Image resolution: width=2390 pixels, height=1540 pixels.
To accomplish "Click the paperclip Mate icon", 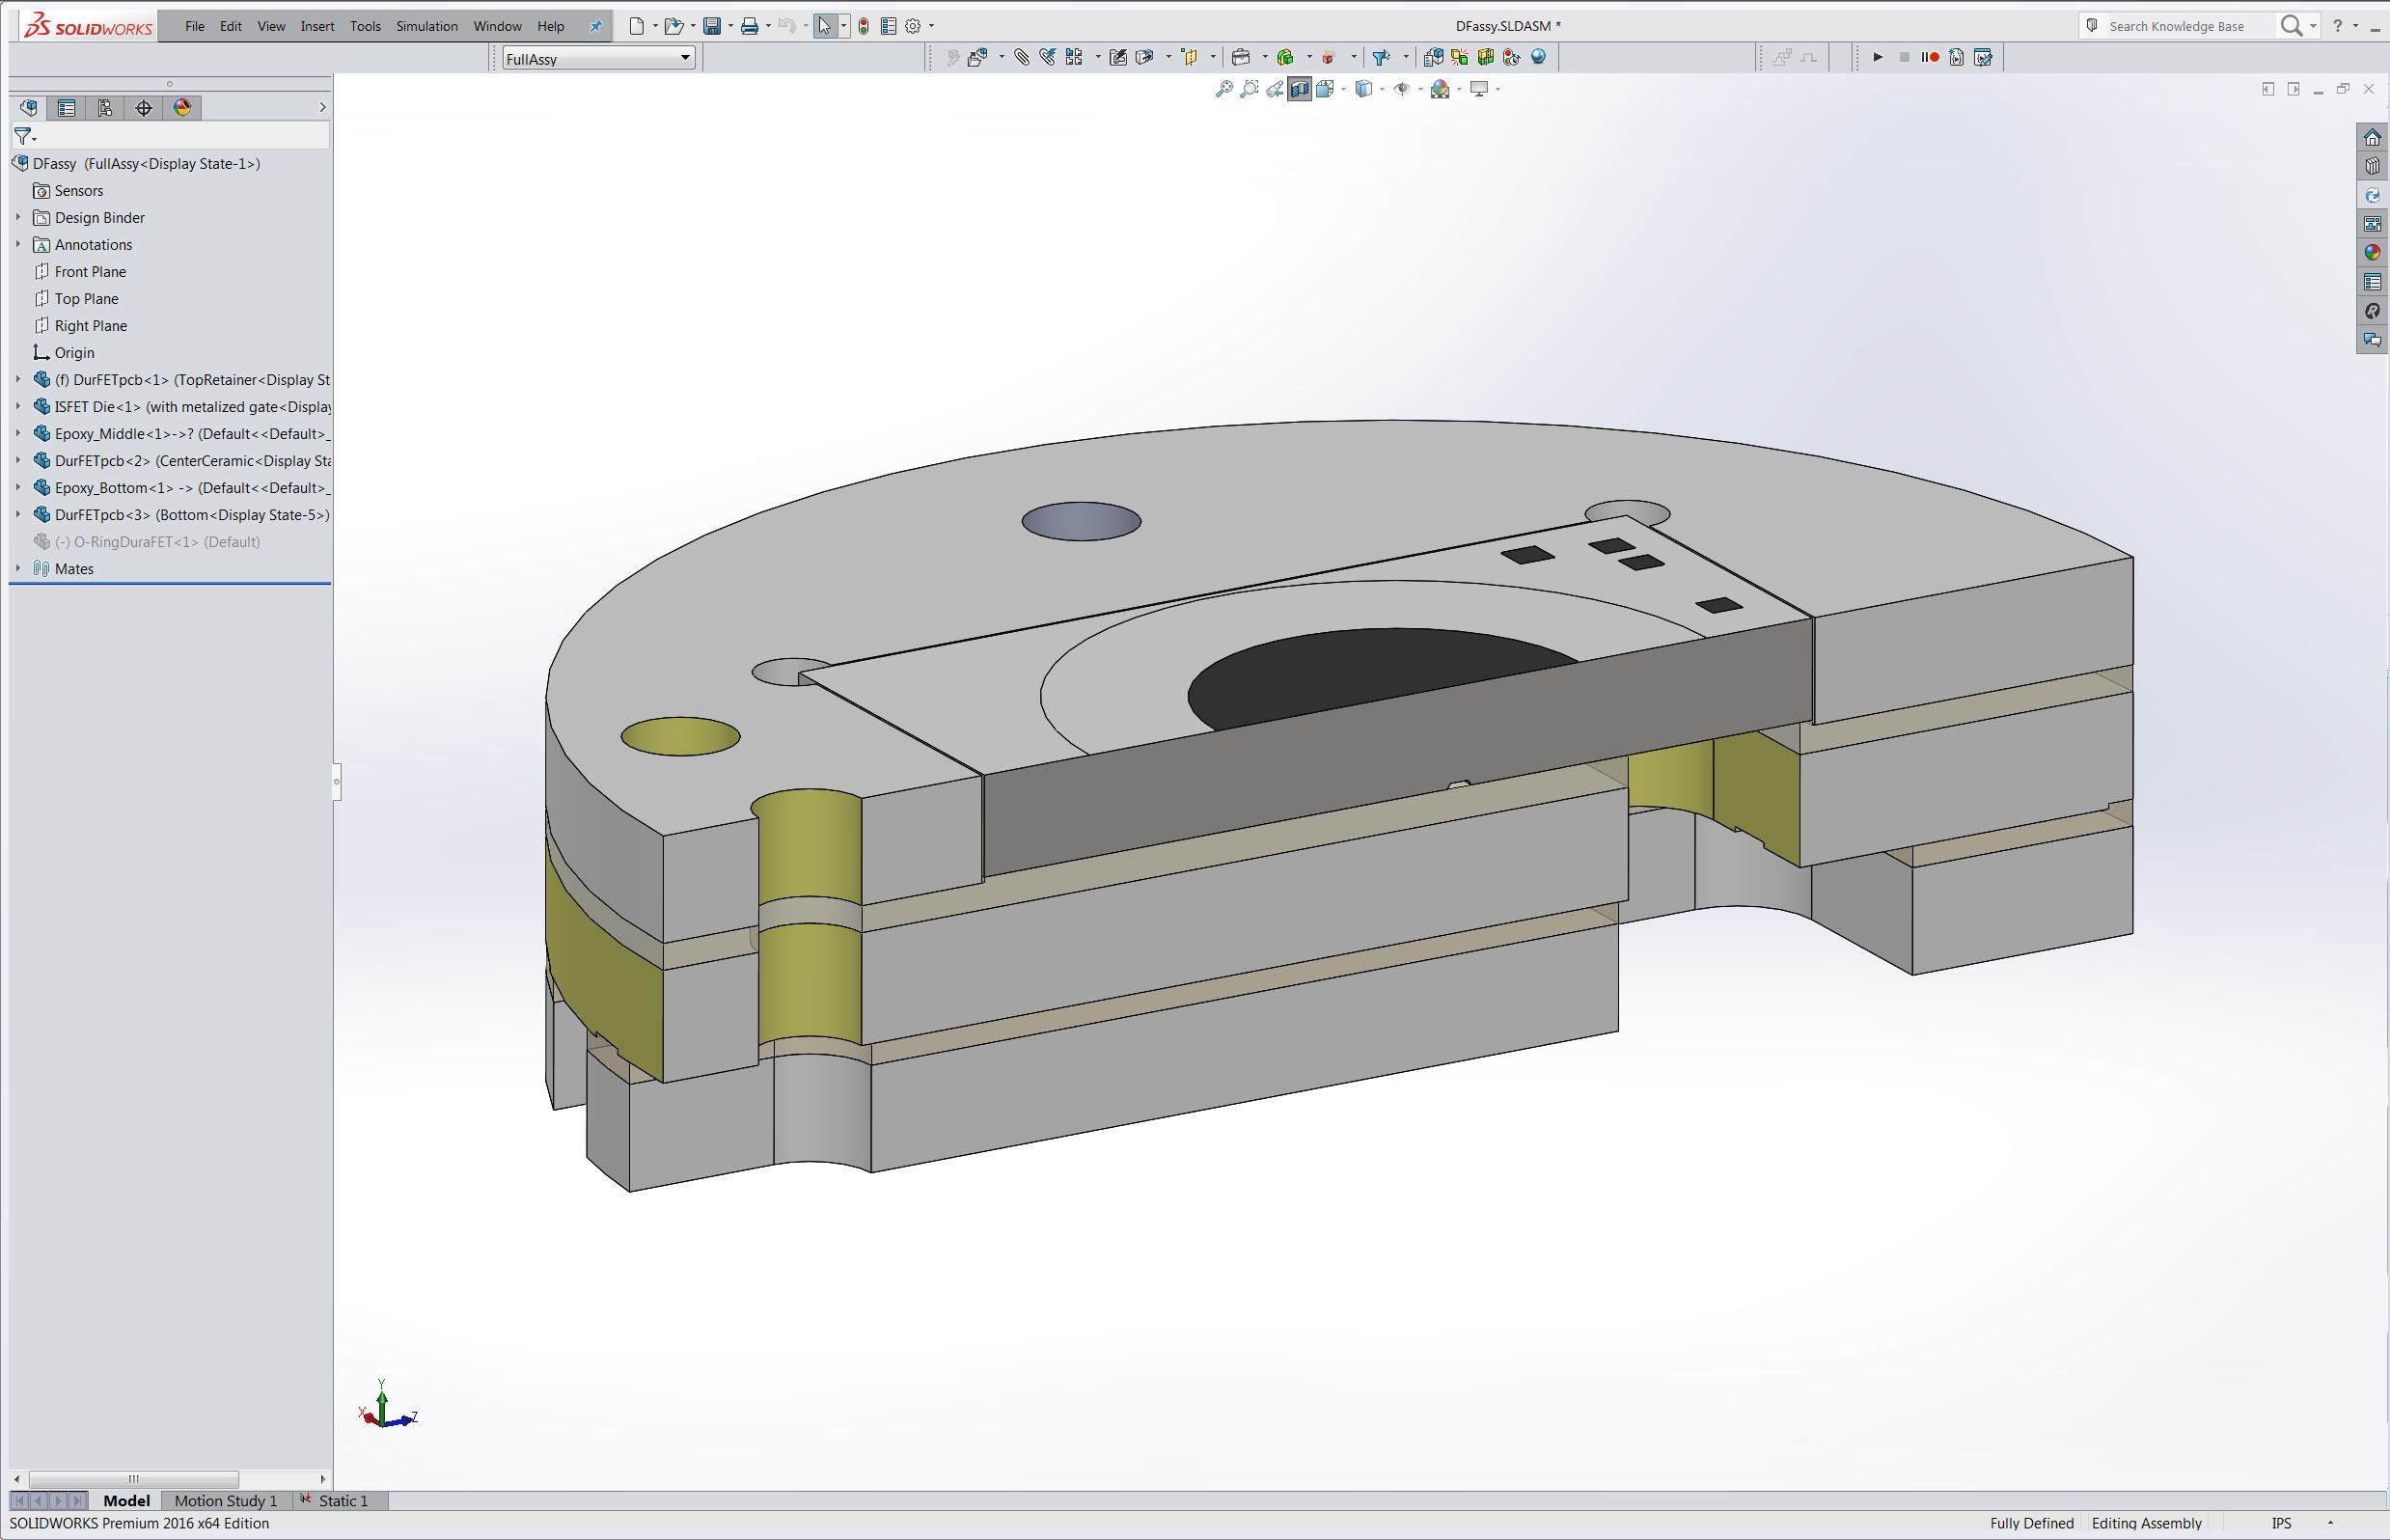I will point(1021,58).
